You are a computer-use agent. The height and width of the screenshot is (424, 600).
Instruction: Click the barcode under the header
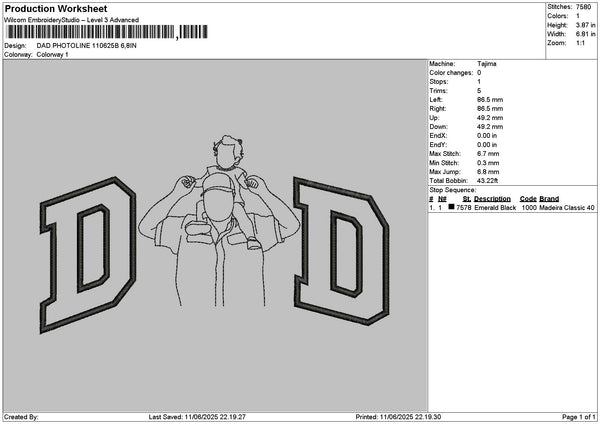tap(108, 32)
